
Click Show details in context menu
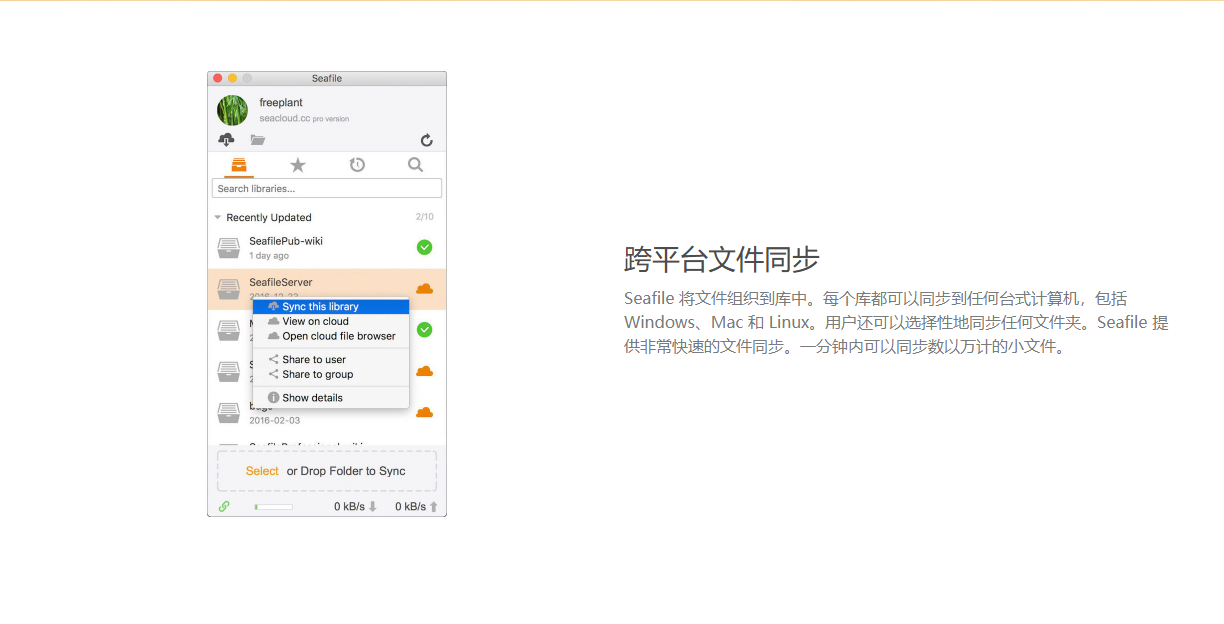point(312,398)
